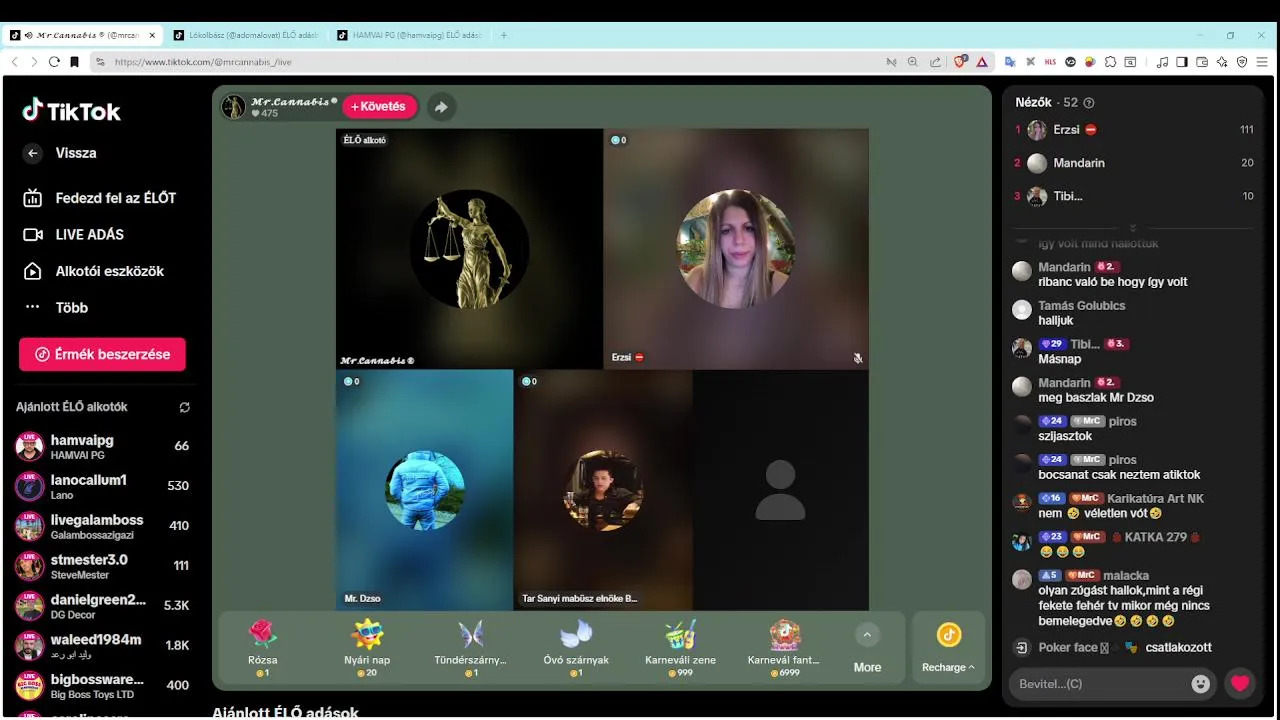The width and height of the screenshot is (1280, 720).
Task: Send a like with the heart button
Action: click(1240, 684)
